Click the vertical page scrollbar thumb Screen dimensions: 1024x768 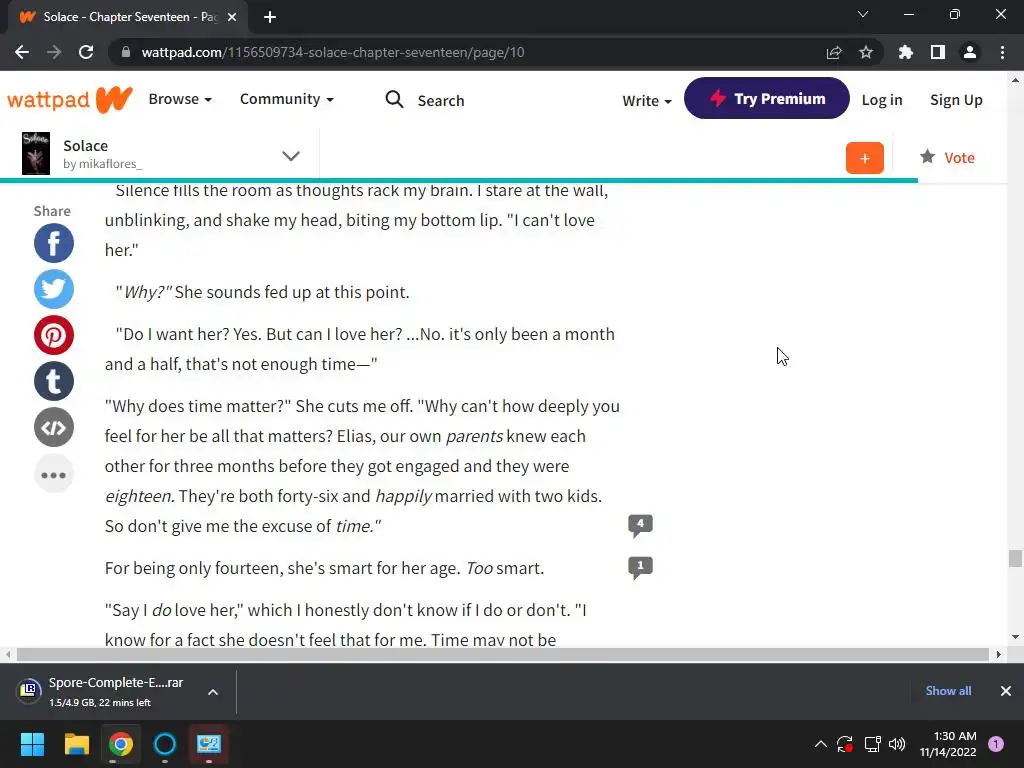[1015, 559]
